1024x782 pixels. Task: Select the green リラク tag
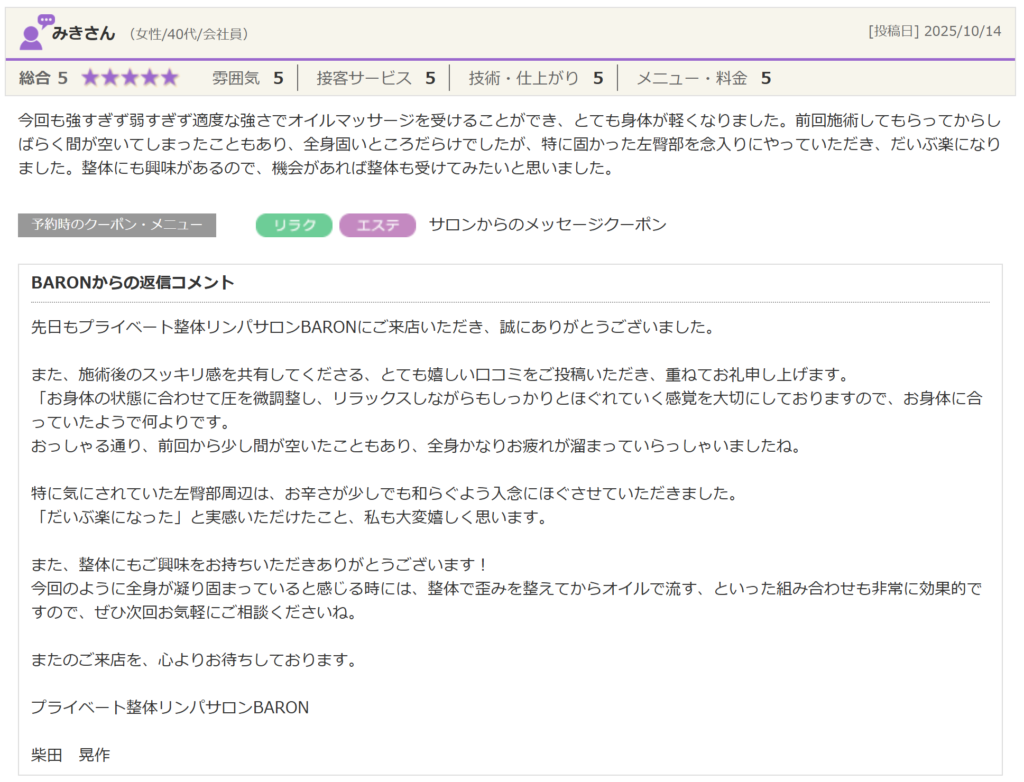[x=294, y=226]
